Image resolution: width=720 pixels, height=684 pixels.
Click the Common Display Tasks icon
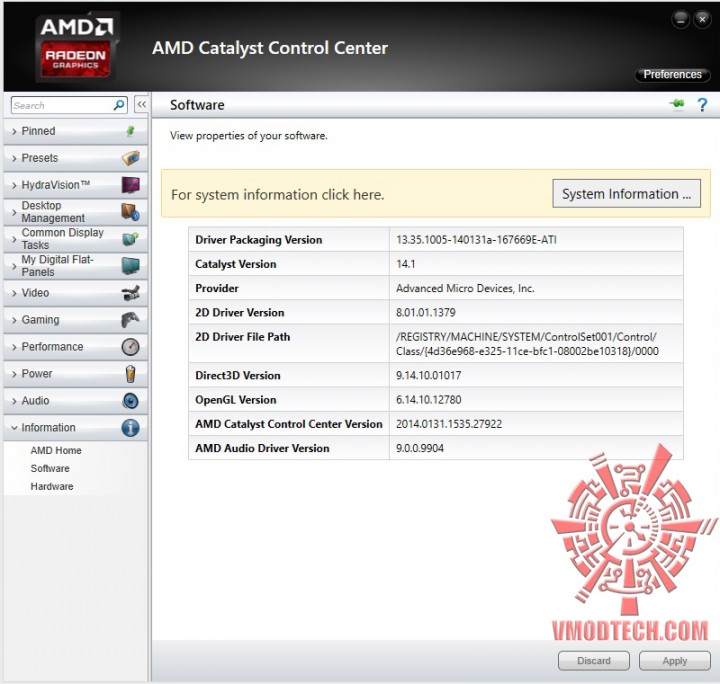131,239
